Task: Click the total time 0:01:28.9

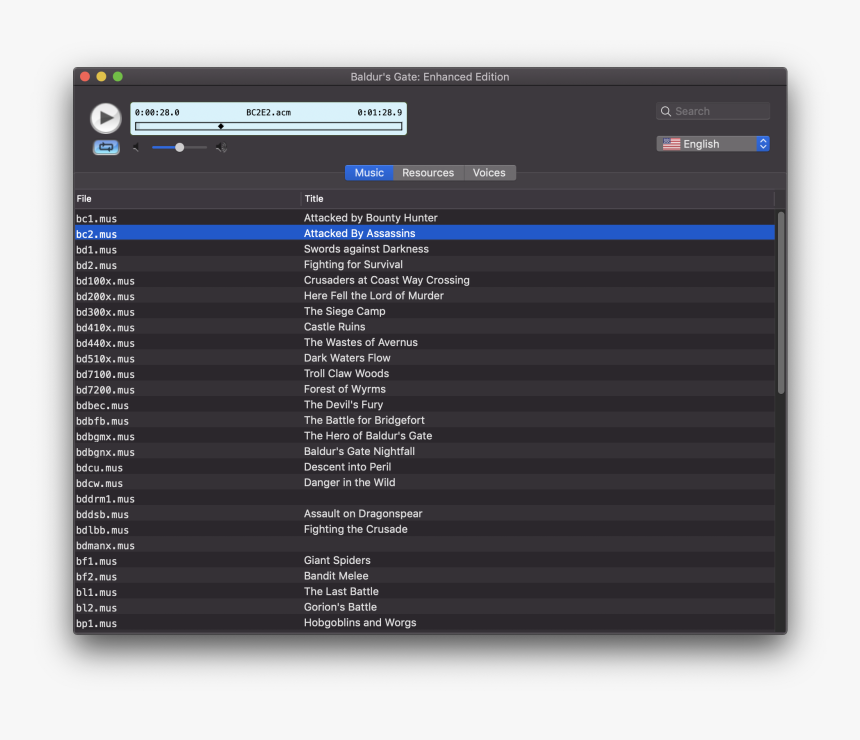Action: 380,112
